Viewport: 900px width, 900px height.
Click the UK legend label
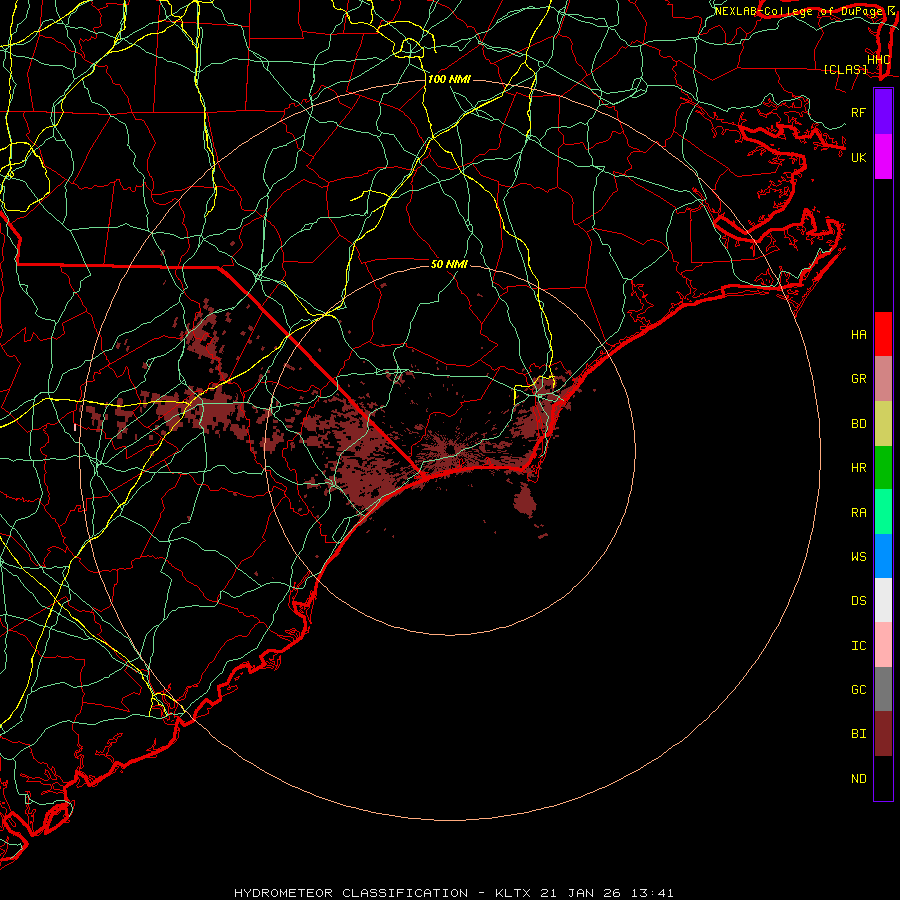coord(859,157)
